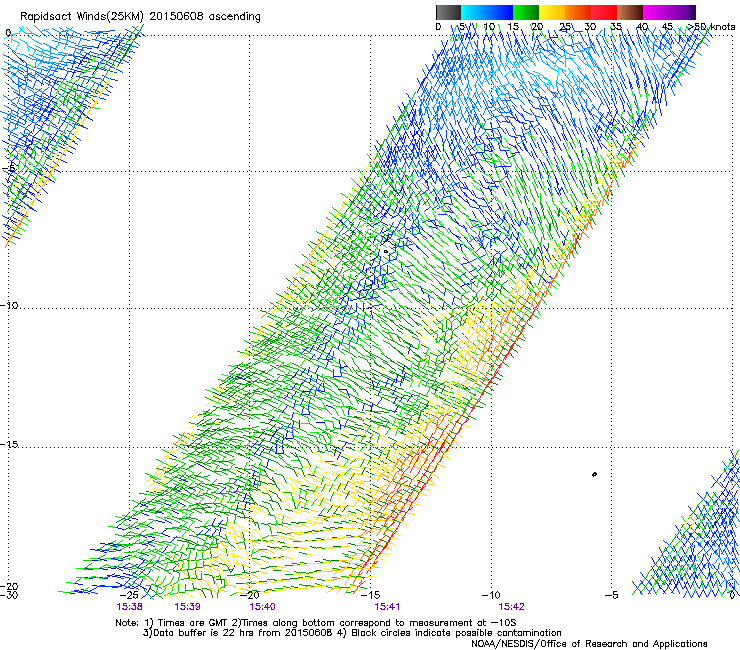Viewport: 740px width, 650px height.
Task: Click the green 15-20 knots legend segment
Action: [526, 12]
